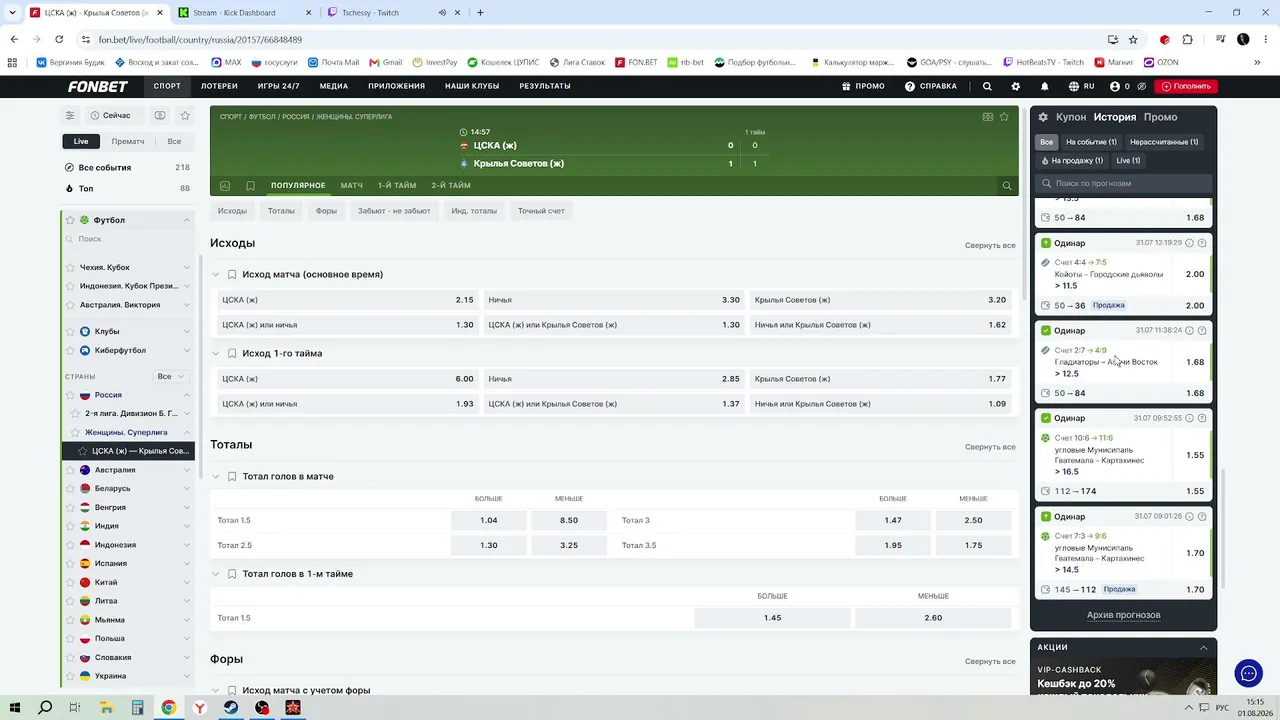Open Страны Все dropdown
This screenshot has height=720, width=1280.
click(x=171, y=376)
